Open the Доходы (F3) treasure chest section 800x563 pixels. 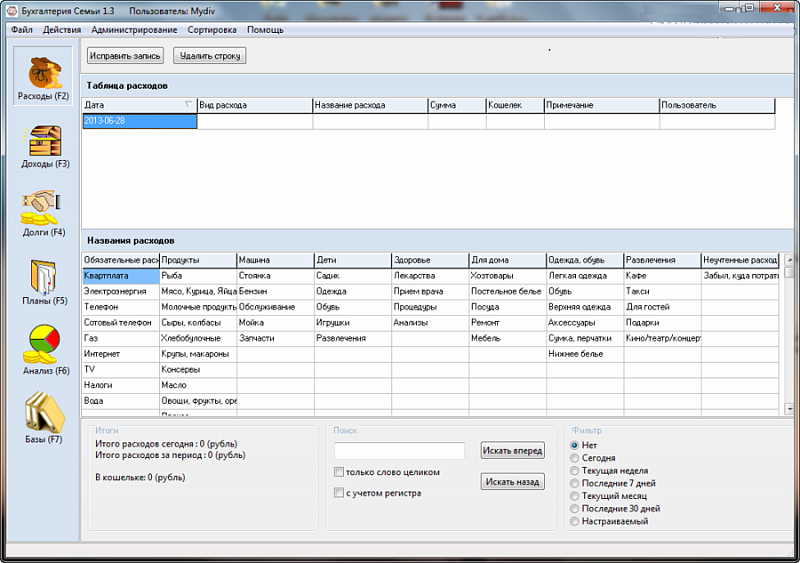[x=45, y=146]
